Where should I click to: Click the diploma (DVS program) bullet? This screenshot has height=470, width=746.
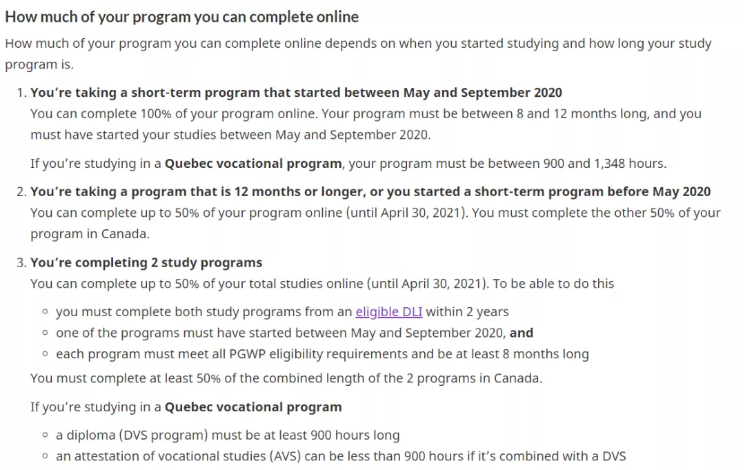coord(227,435)
